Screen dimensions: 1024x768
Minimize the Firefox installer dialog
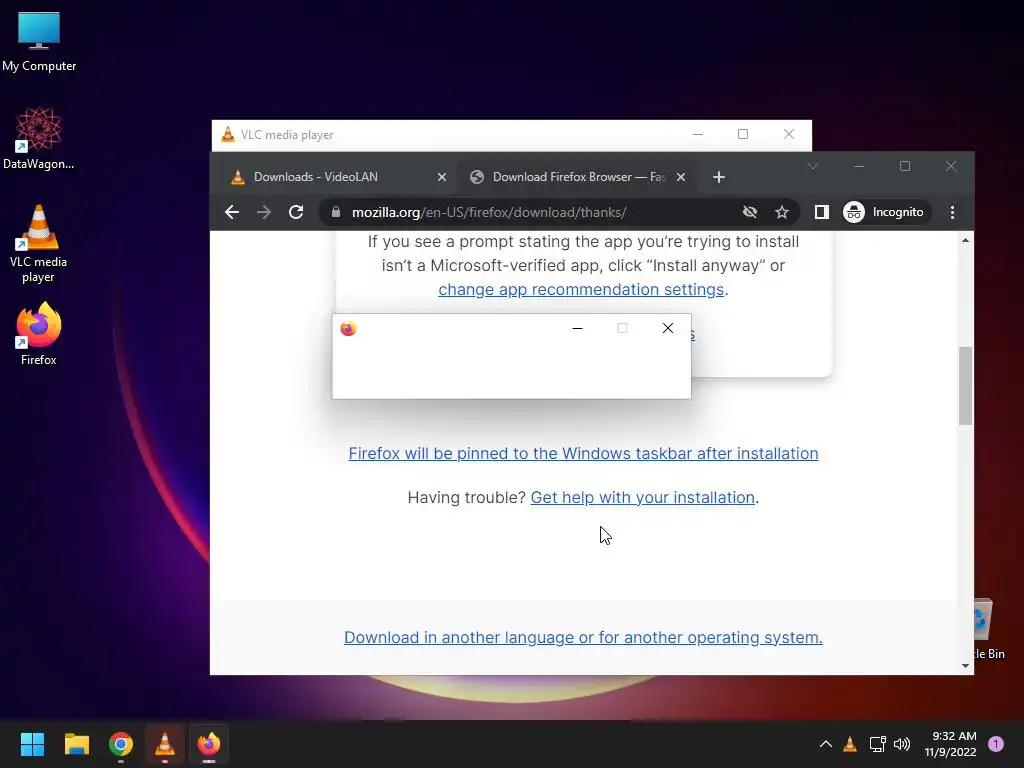(577, 328)
